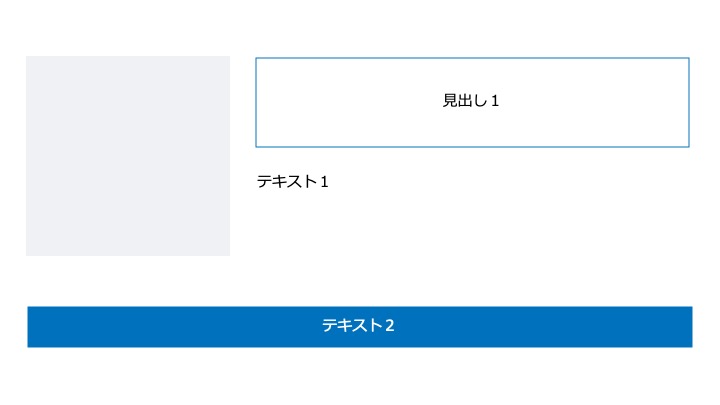Click the 見出し1 heading text

coord(470,101)
